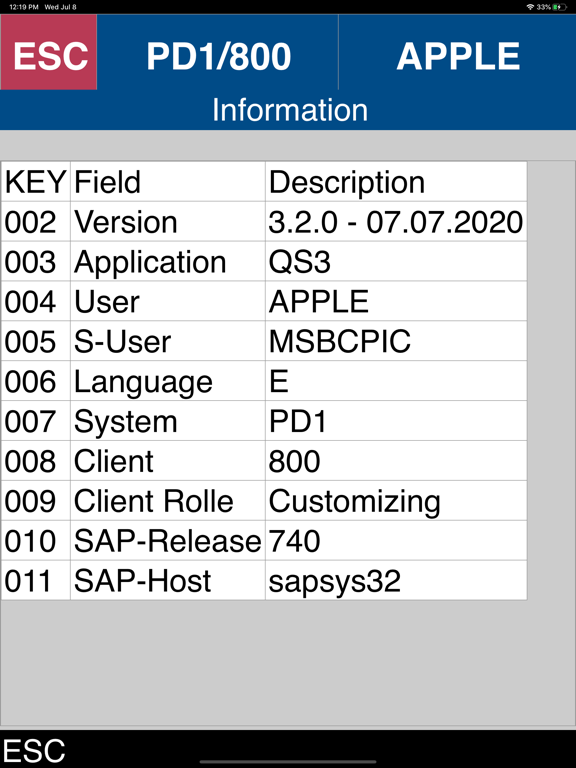
Task: Select the Application QS3 row
Action: click(x=264, y=262)
